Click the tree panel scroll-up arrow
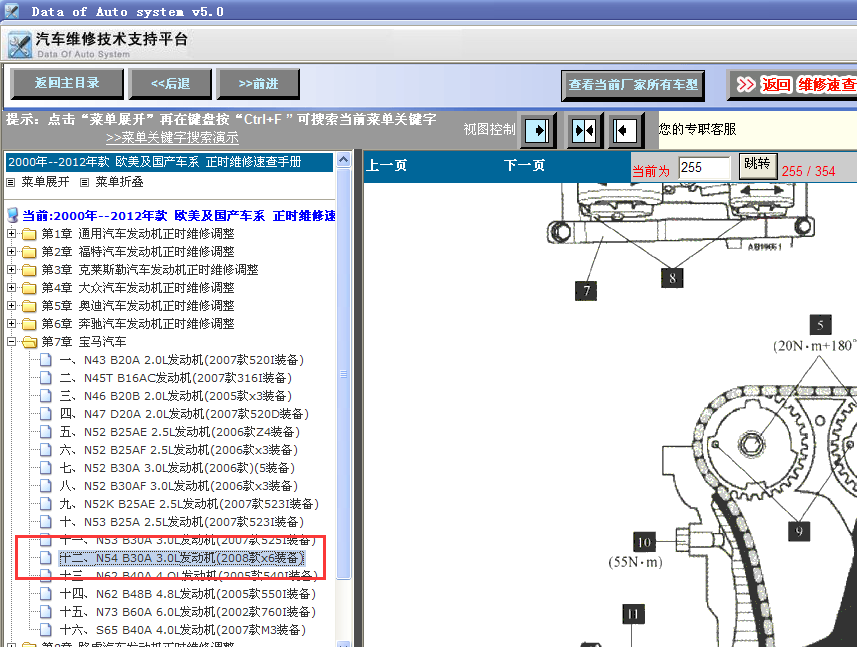857x647 pixels. click(x=343, y=160)
